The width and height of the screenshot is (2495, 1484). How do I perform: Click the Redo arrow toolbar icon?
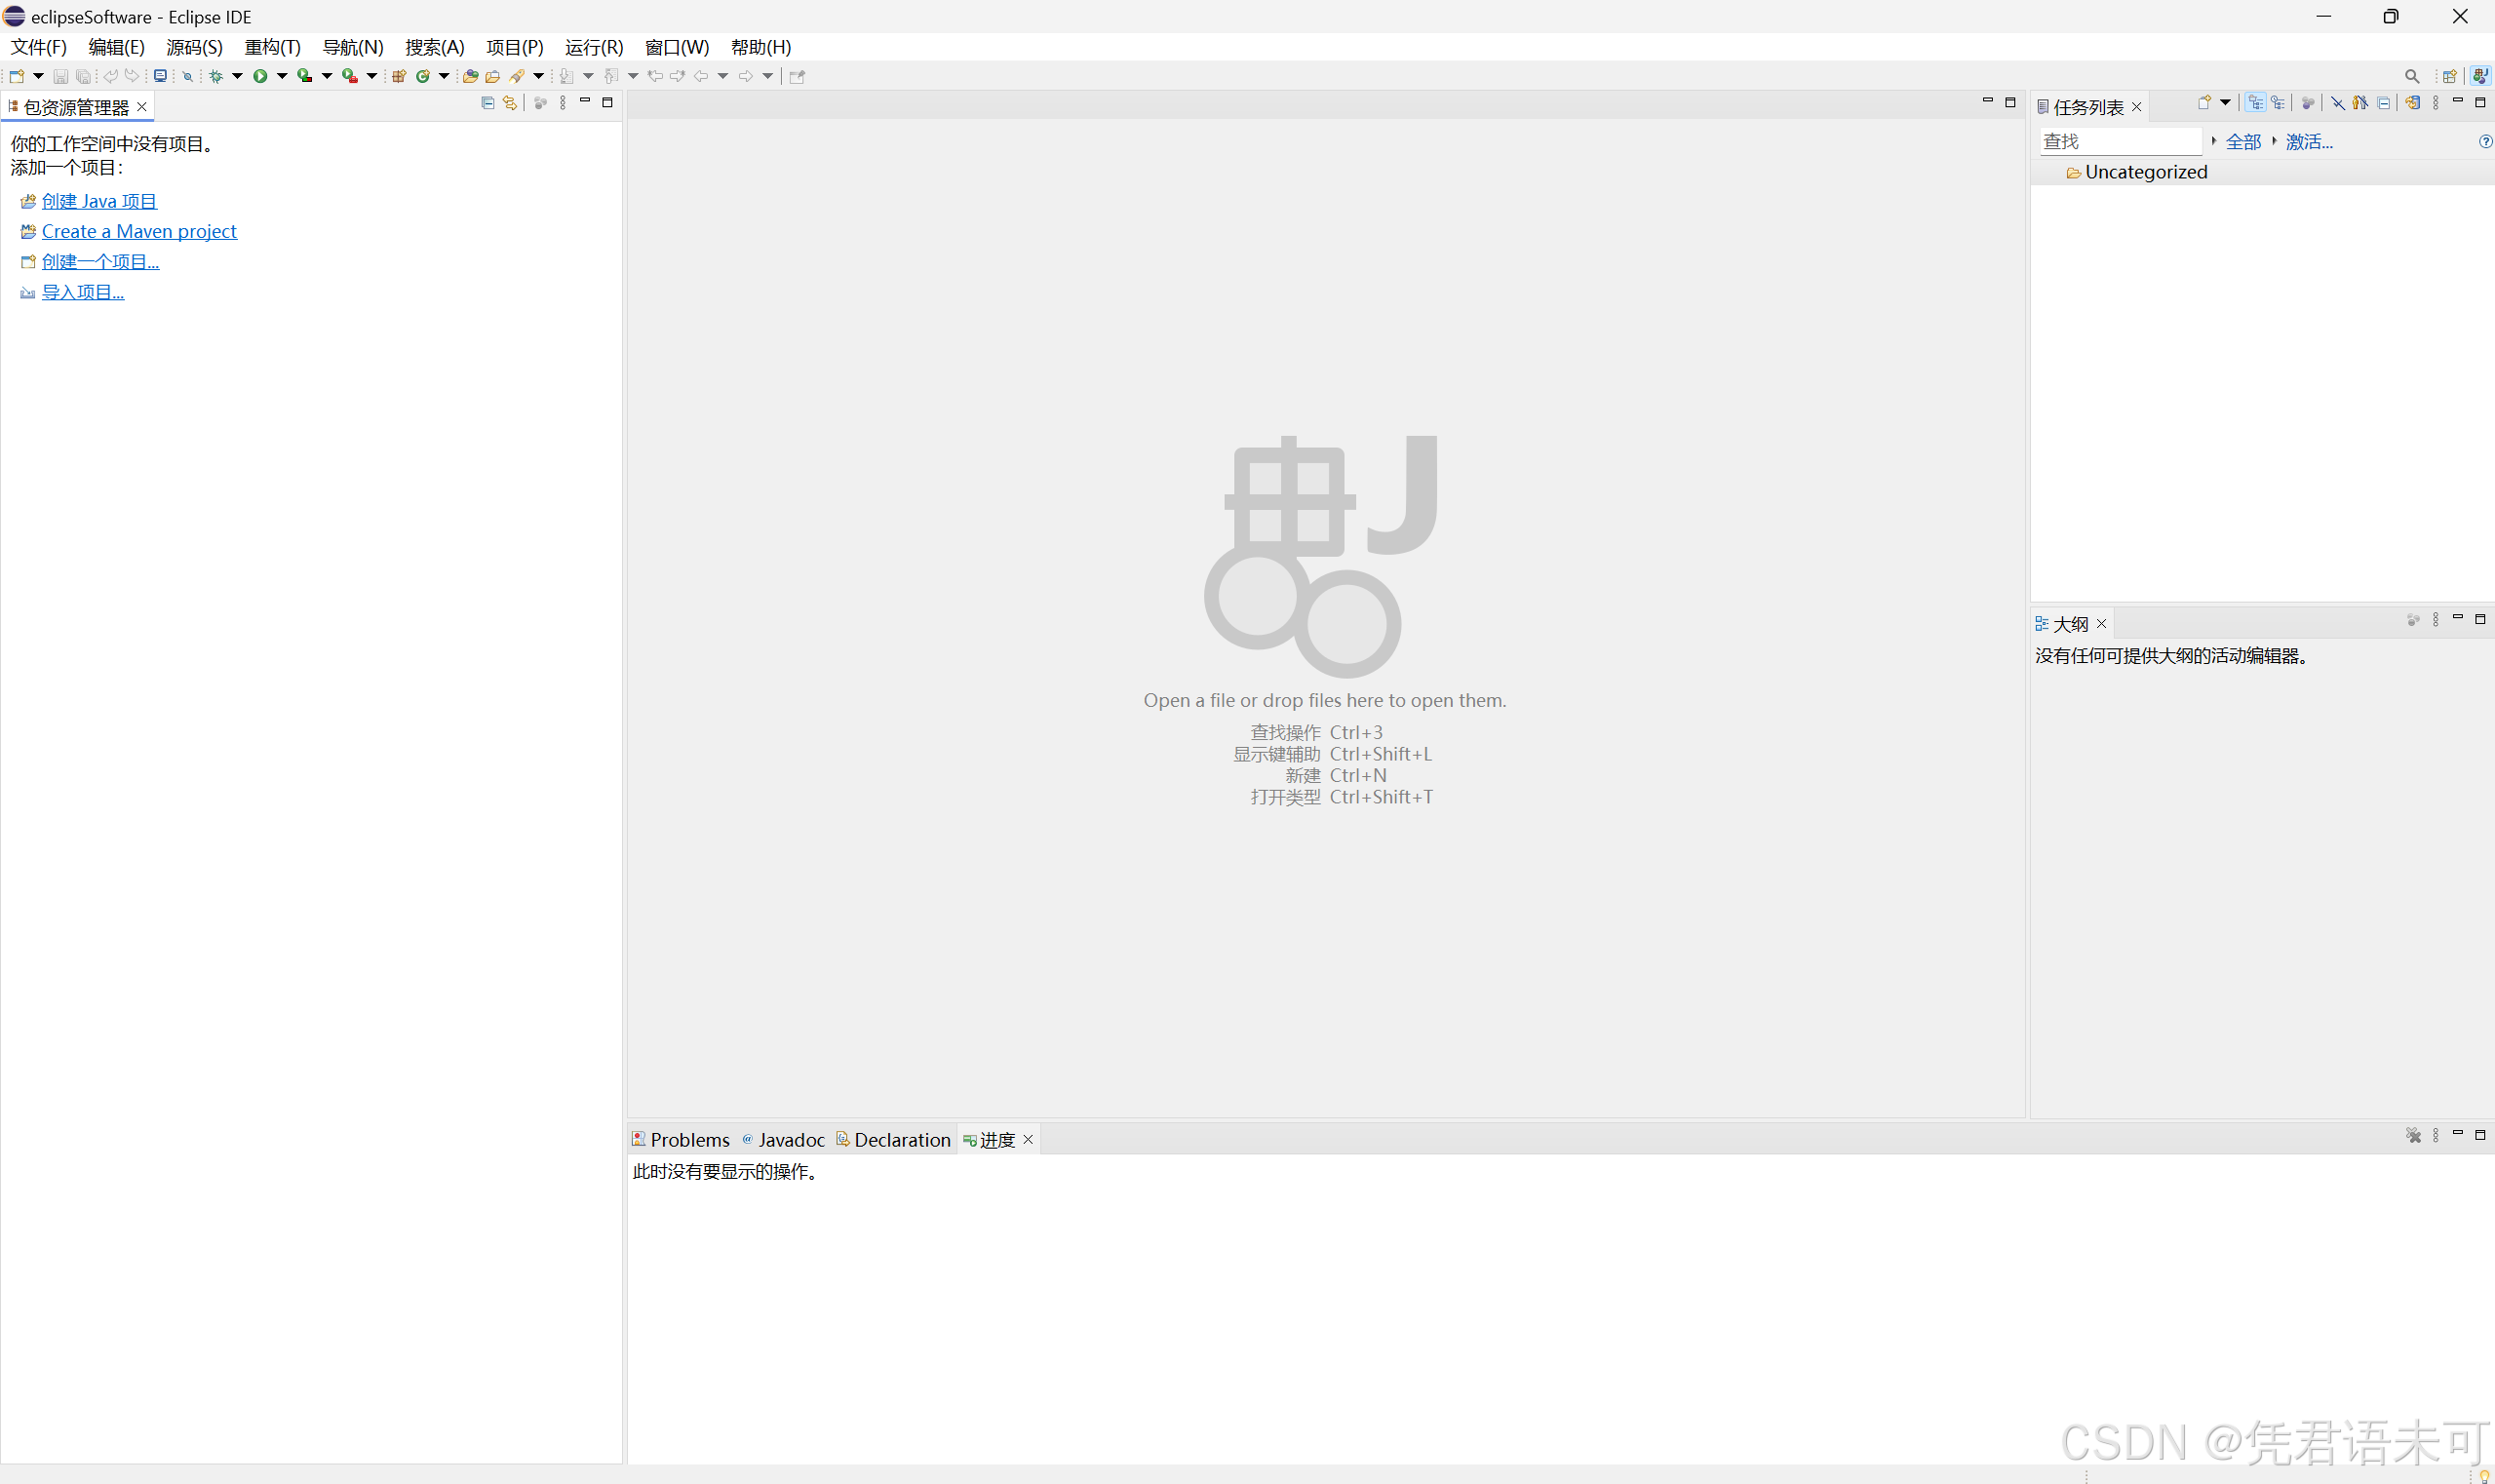pyautogui.click(x=132, y=76)
